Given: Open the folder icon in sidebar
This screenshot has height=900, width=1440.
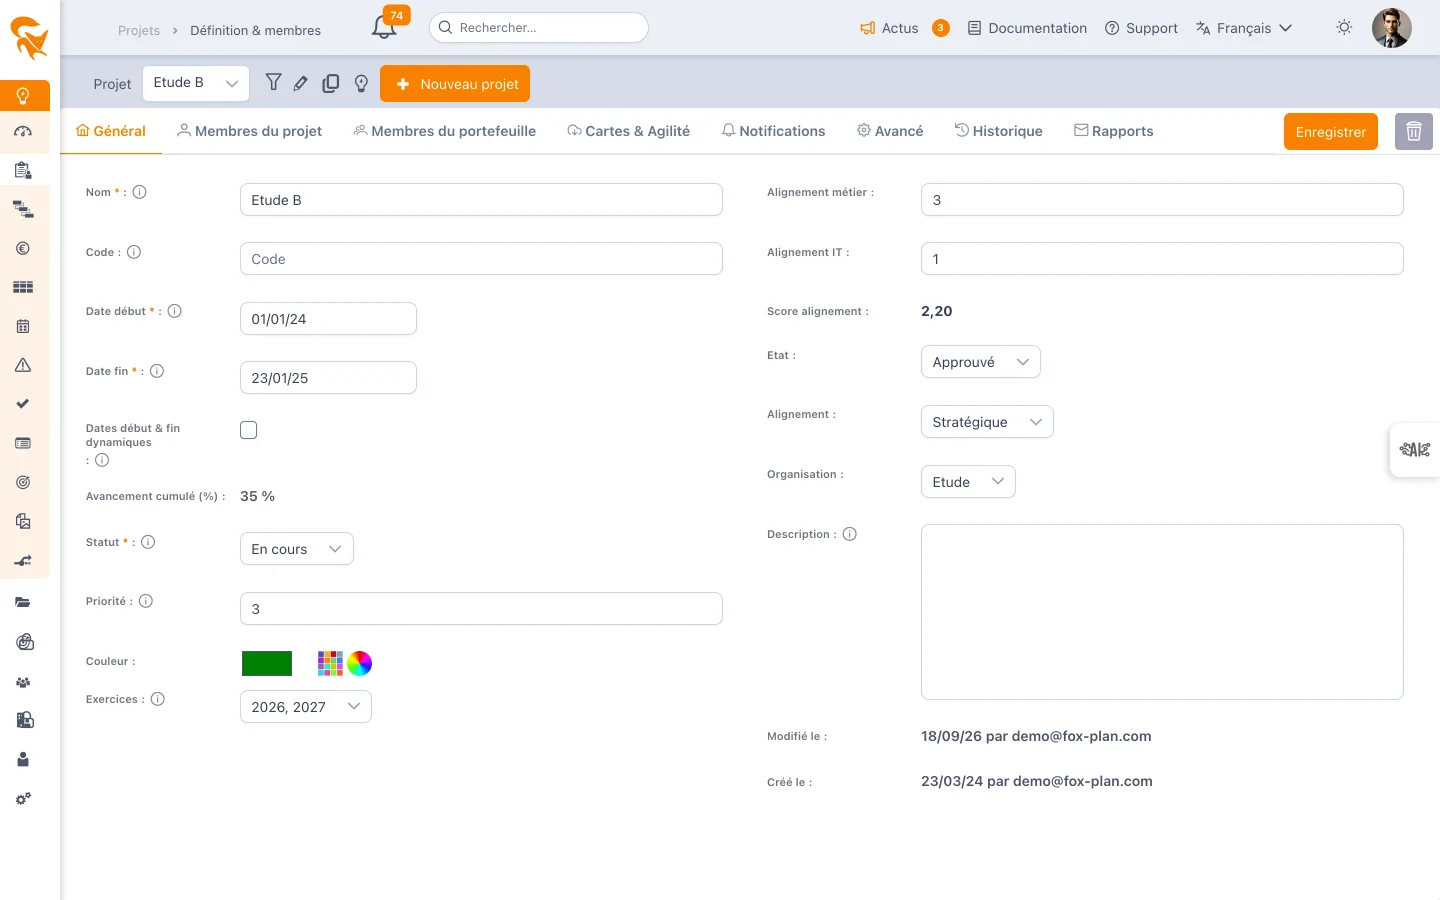Looking at the screenshot, I should [23, 602].
